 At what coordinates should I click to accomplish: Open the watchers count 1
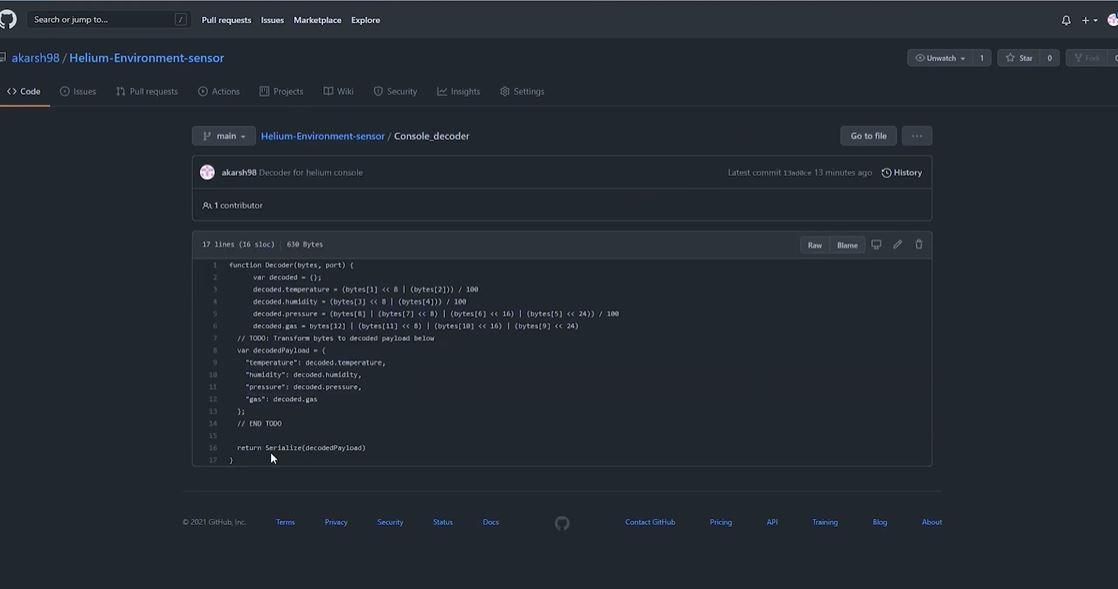point(982,58)
